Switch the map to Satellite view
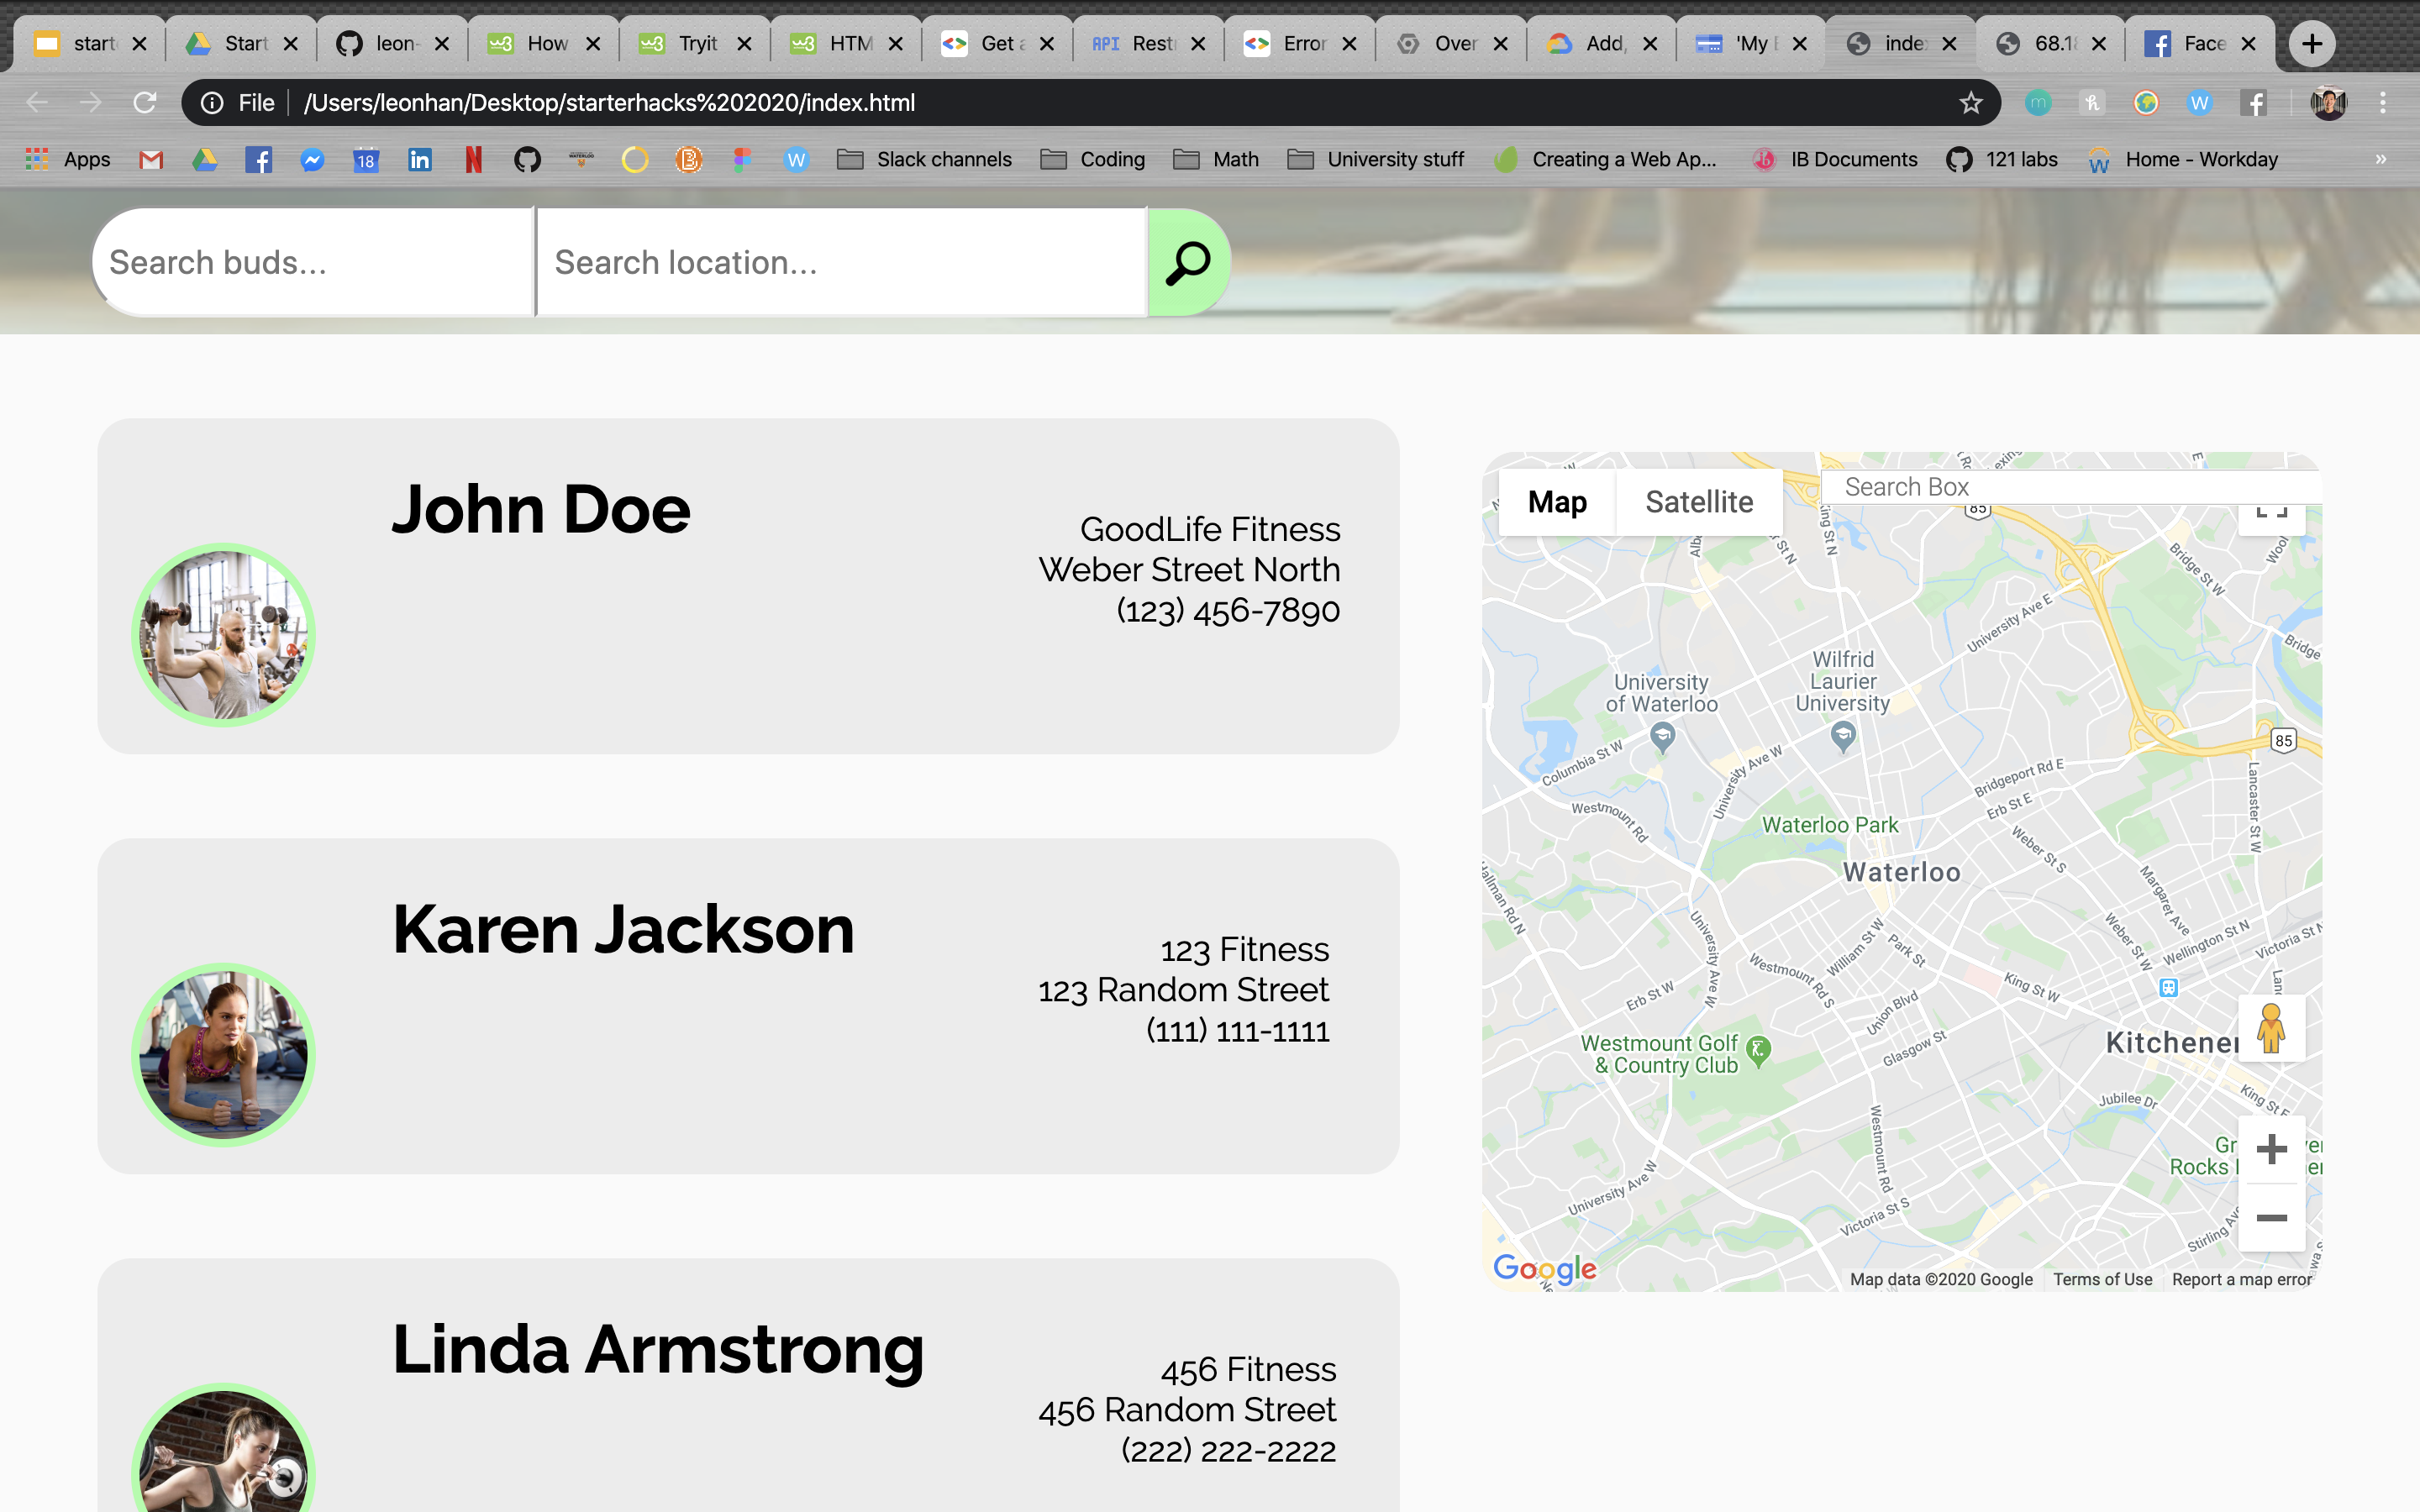The width and height of the screenshot is (2420, 1512). click(x=1698, y=502)
